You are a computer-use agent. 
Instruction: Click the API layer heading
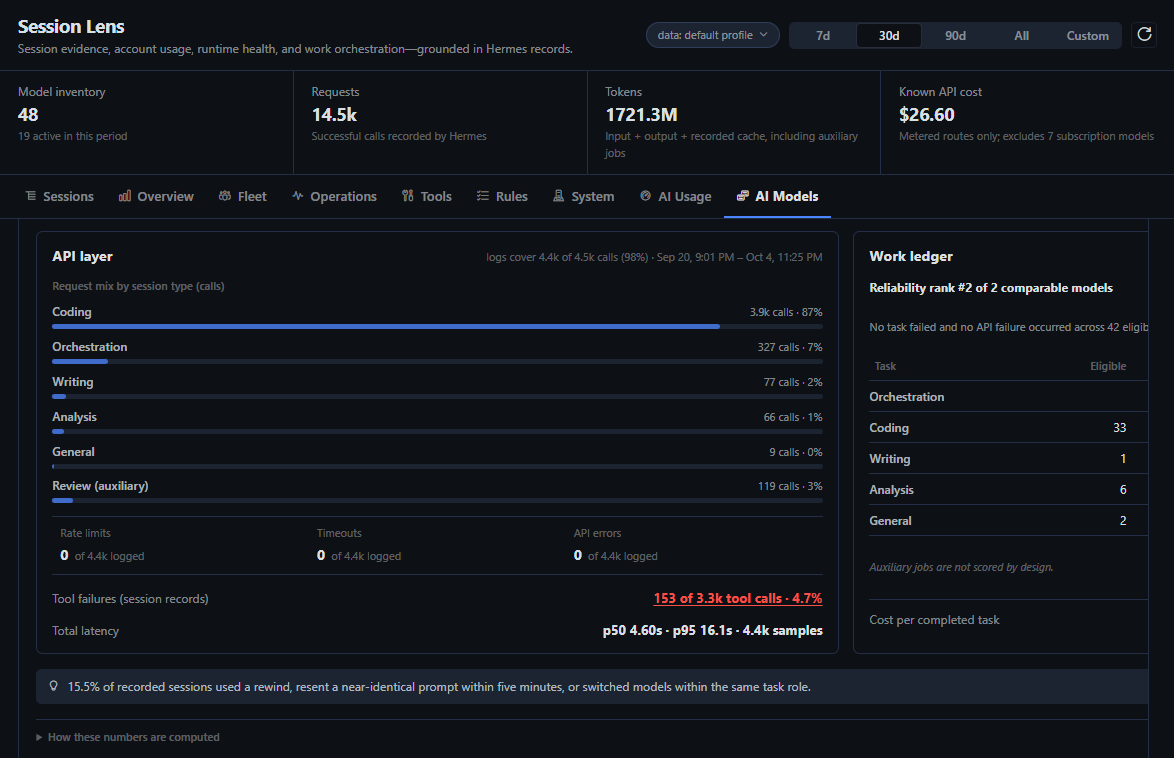click(x=82, y=256)
